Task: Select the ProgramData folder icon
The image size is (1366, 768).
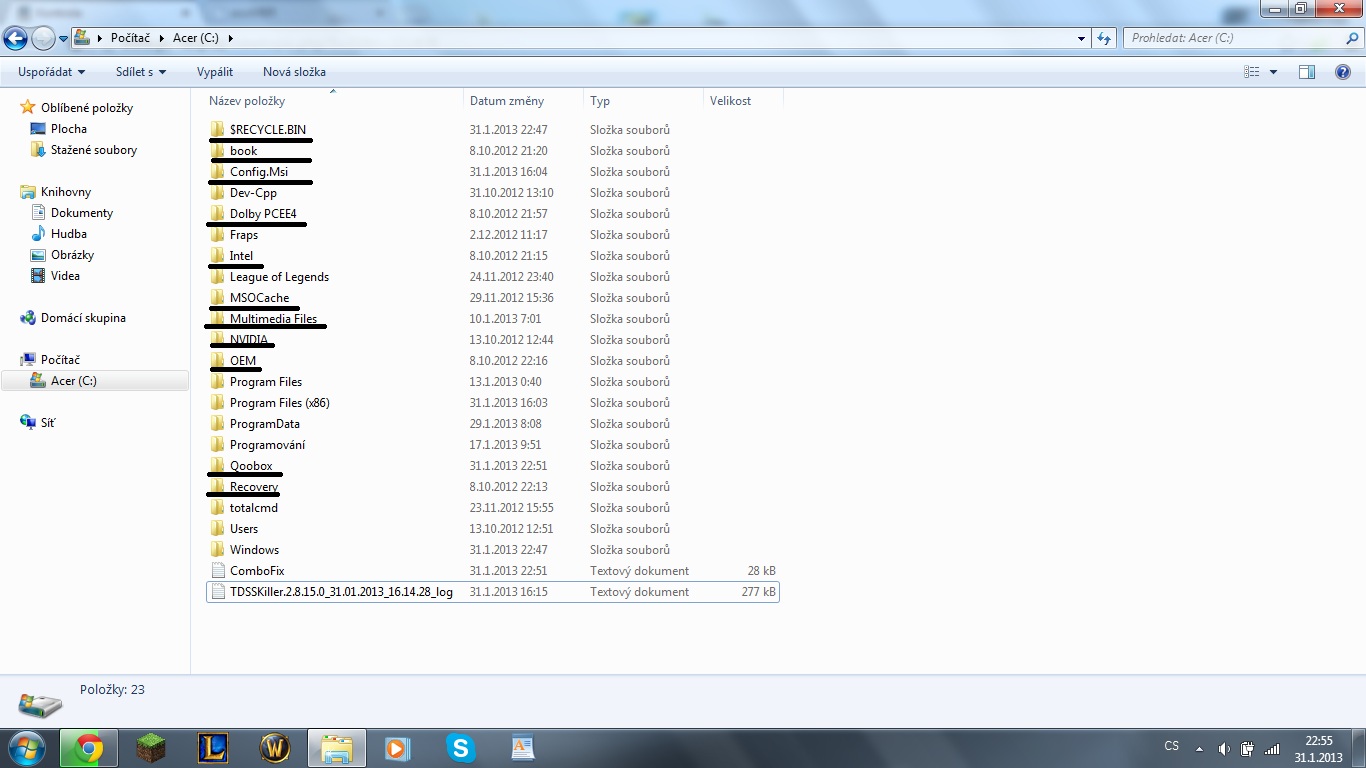Action: tap(218, 424)
